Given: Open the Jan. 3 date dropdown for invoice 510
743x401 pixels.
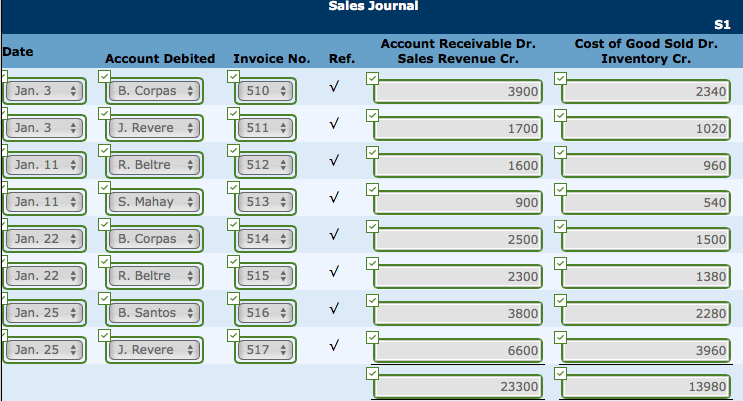Looking at the screenshot, I should tap(44, 91).
